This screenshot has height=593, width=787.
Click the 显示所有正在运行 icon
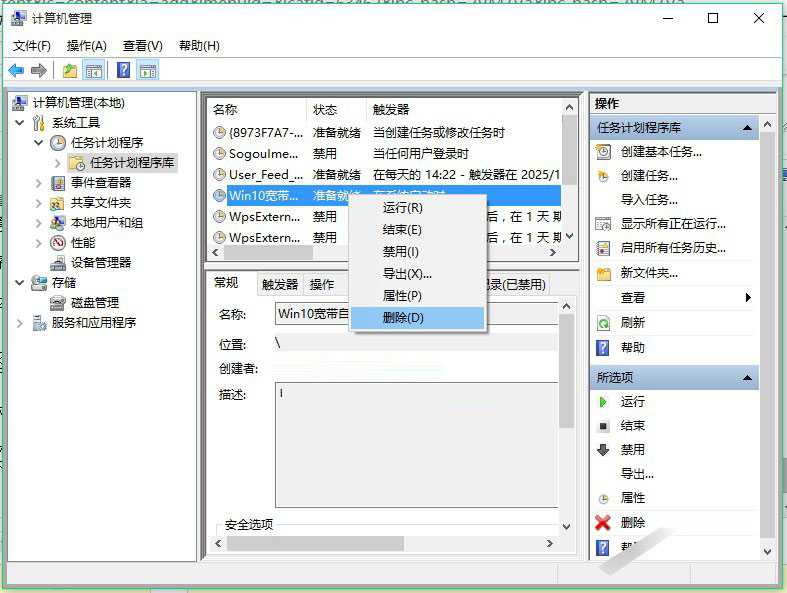[x=603, y=223]
